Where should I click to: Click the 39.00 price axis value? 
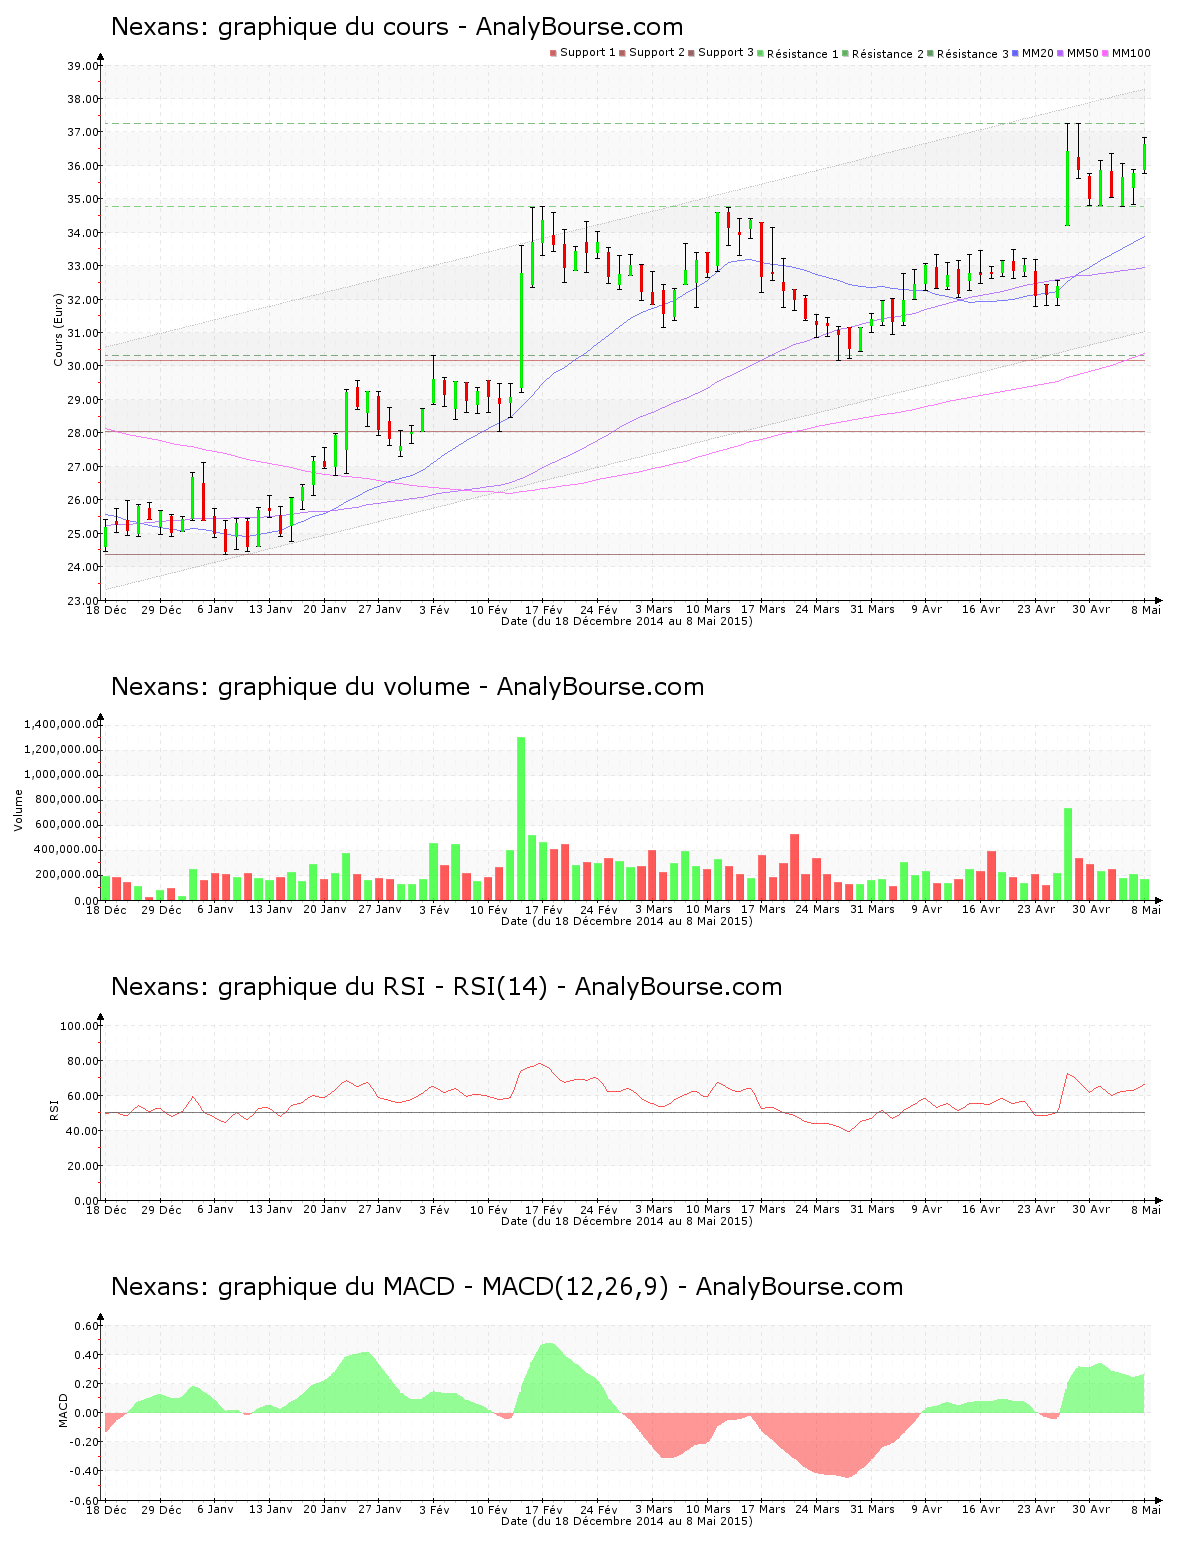point(83,66)
